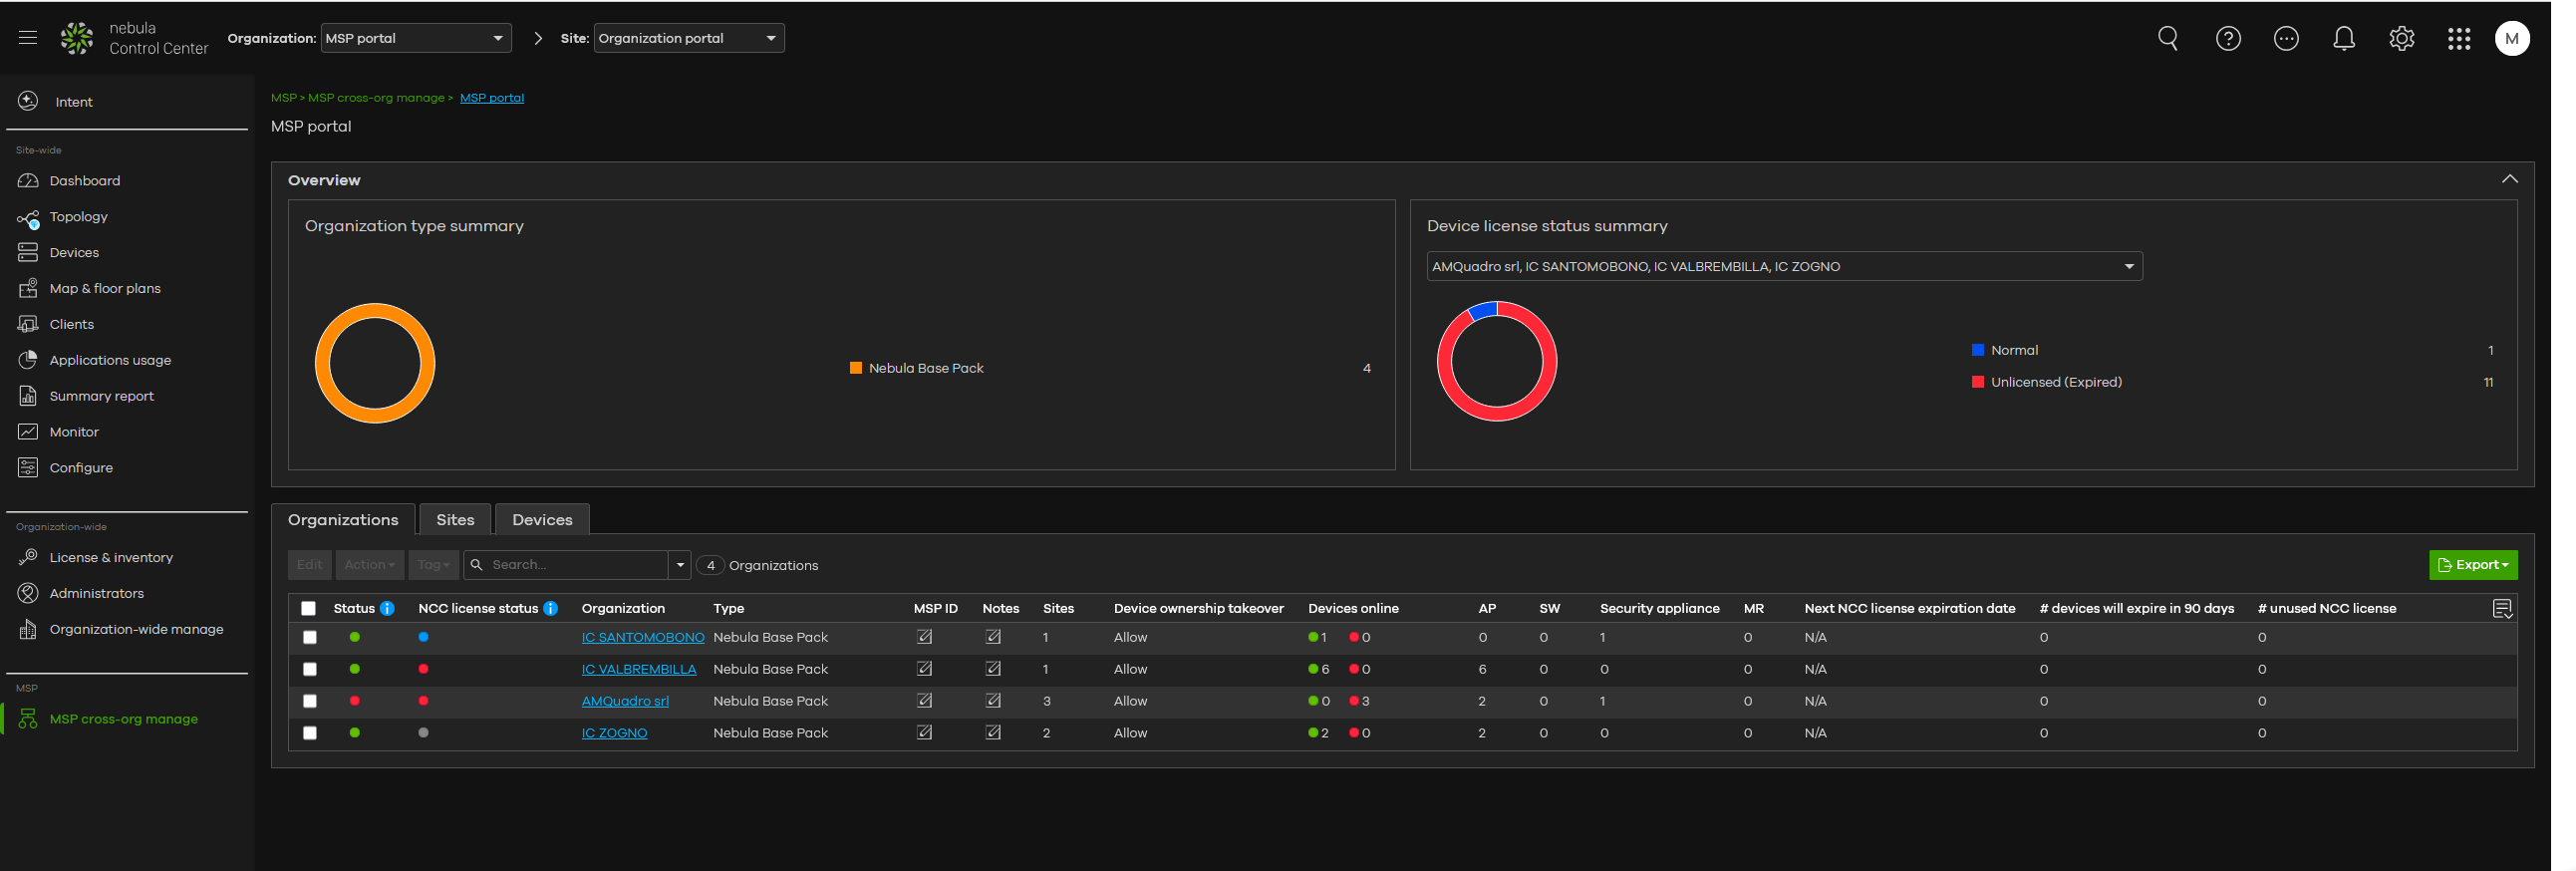
Task: Click the Device license status donut chart
Action: tap(1497, 361)
